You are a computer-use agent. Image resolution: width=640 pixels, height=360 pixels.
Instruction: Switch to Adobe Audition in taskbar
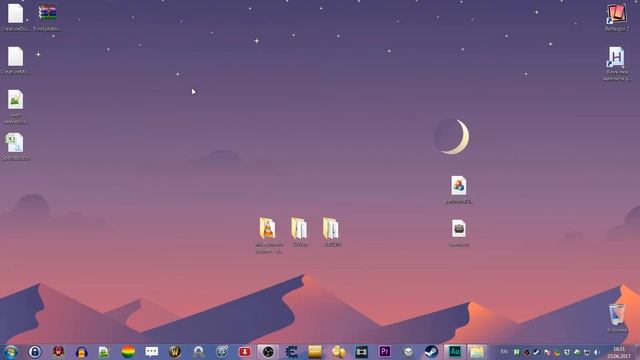point(454,352)
